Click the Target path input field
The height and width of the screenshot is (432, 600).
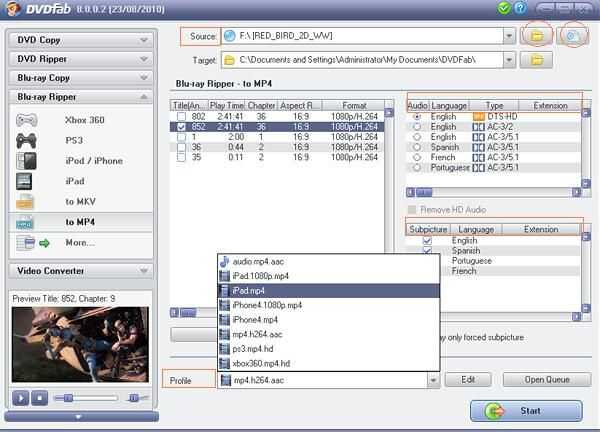362,60
